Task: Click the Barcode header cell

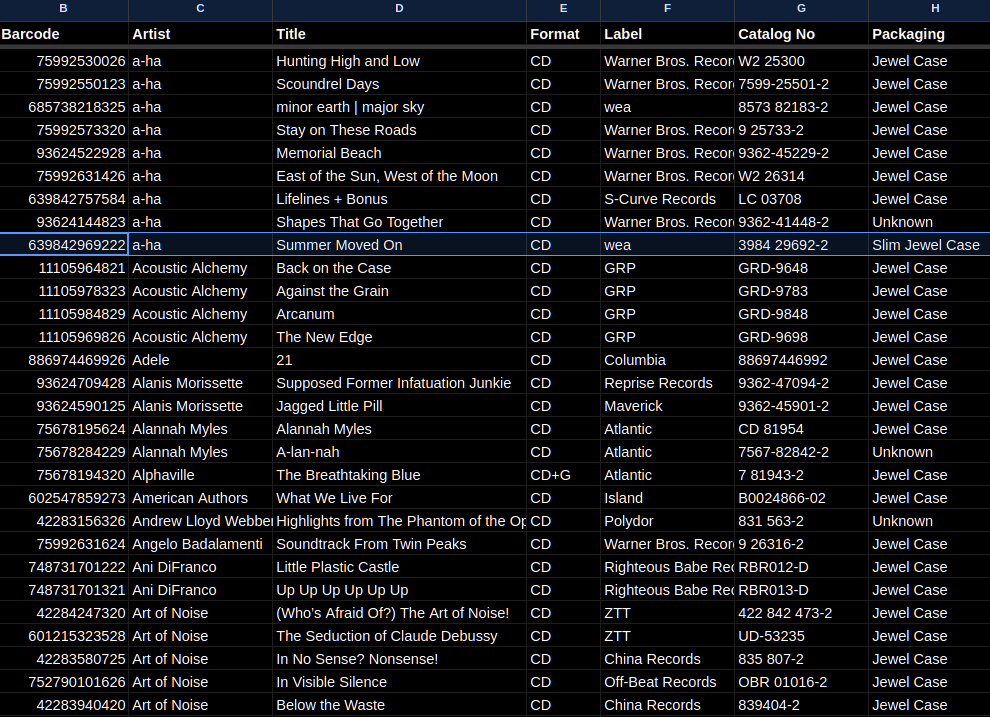Action: (64, 34)
